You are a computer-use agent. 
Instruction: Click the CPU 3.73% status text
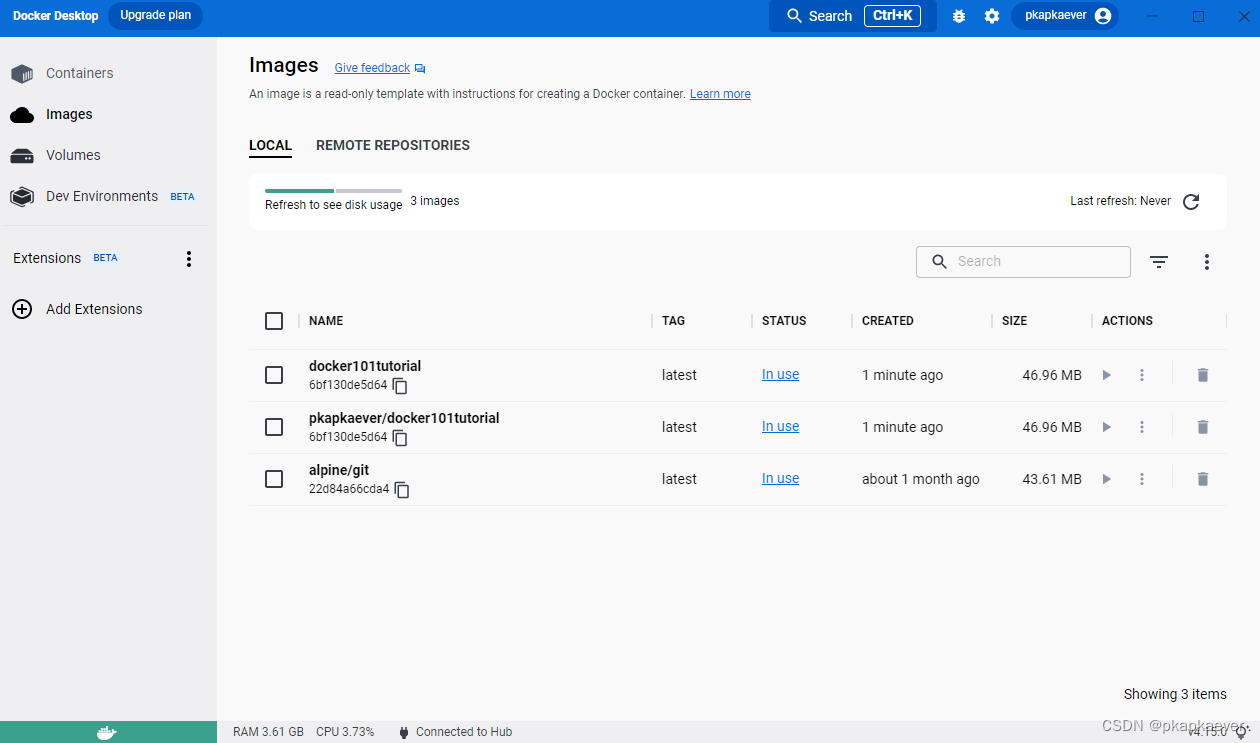(x=345, y=732)
